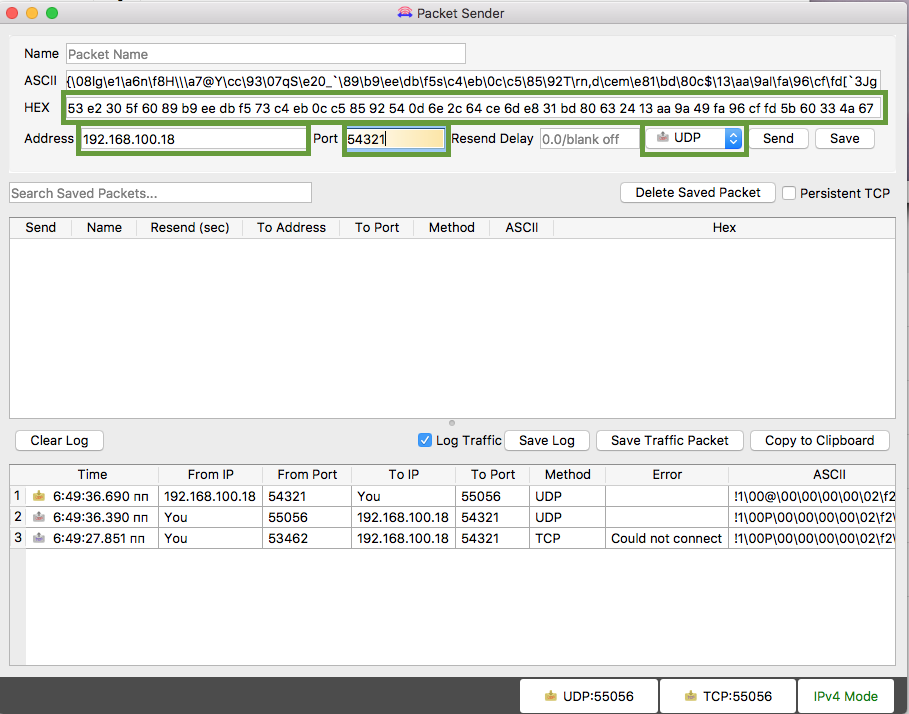The height and width of the screenshot is (714, 909).
Task: Select log row number 3 header
Action: pos(18,538)
